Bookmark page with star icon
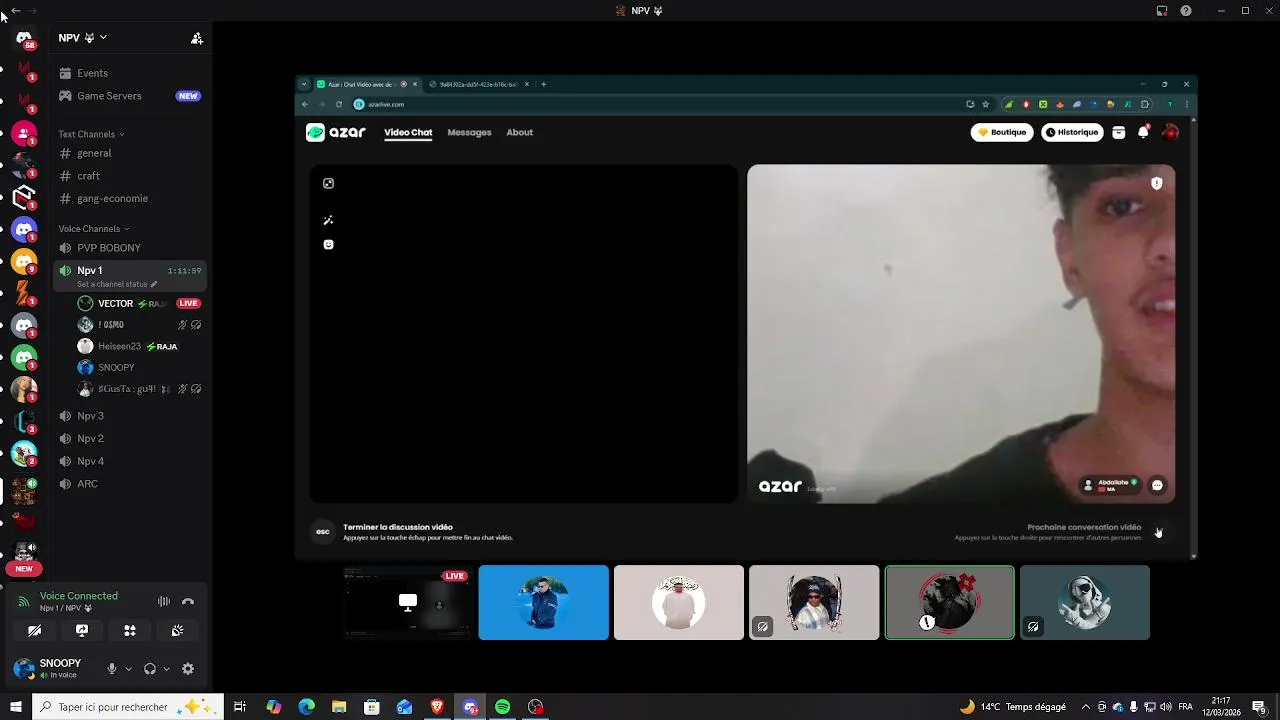The image size is (1280, 720). pyautogui.click(x=986, y=104)
